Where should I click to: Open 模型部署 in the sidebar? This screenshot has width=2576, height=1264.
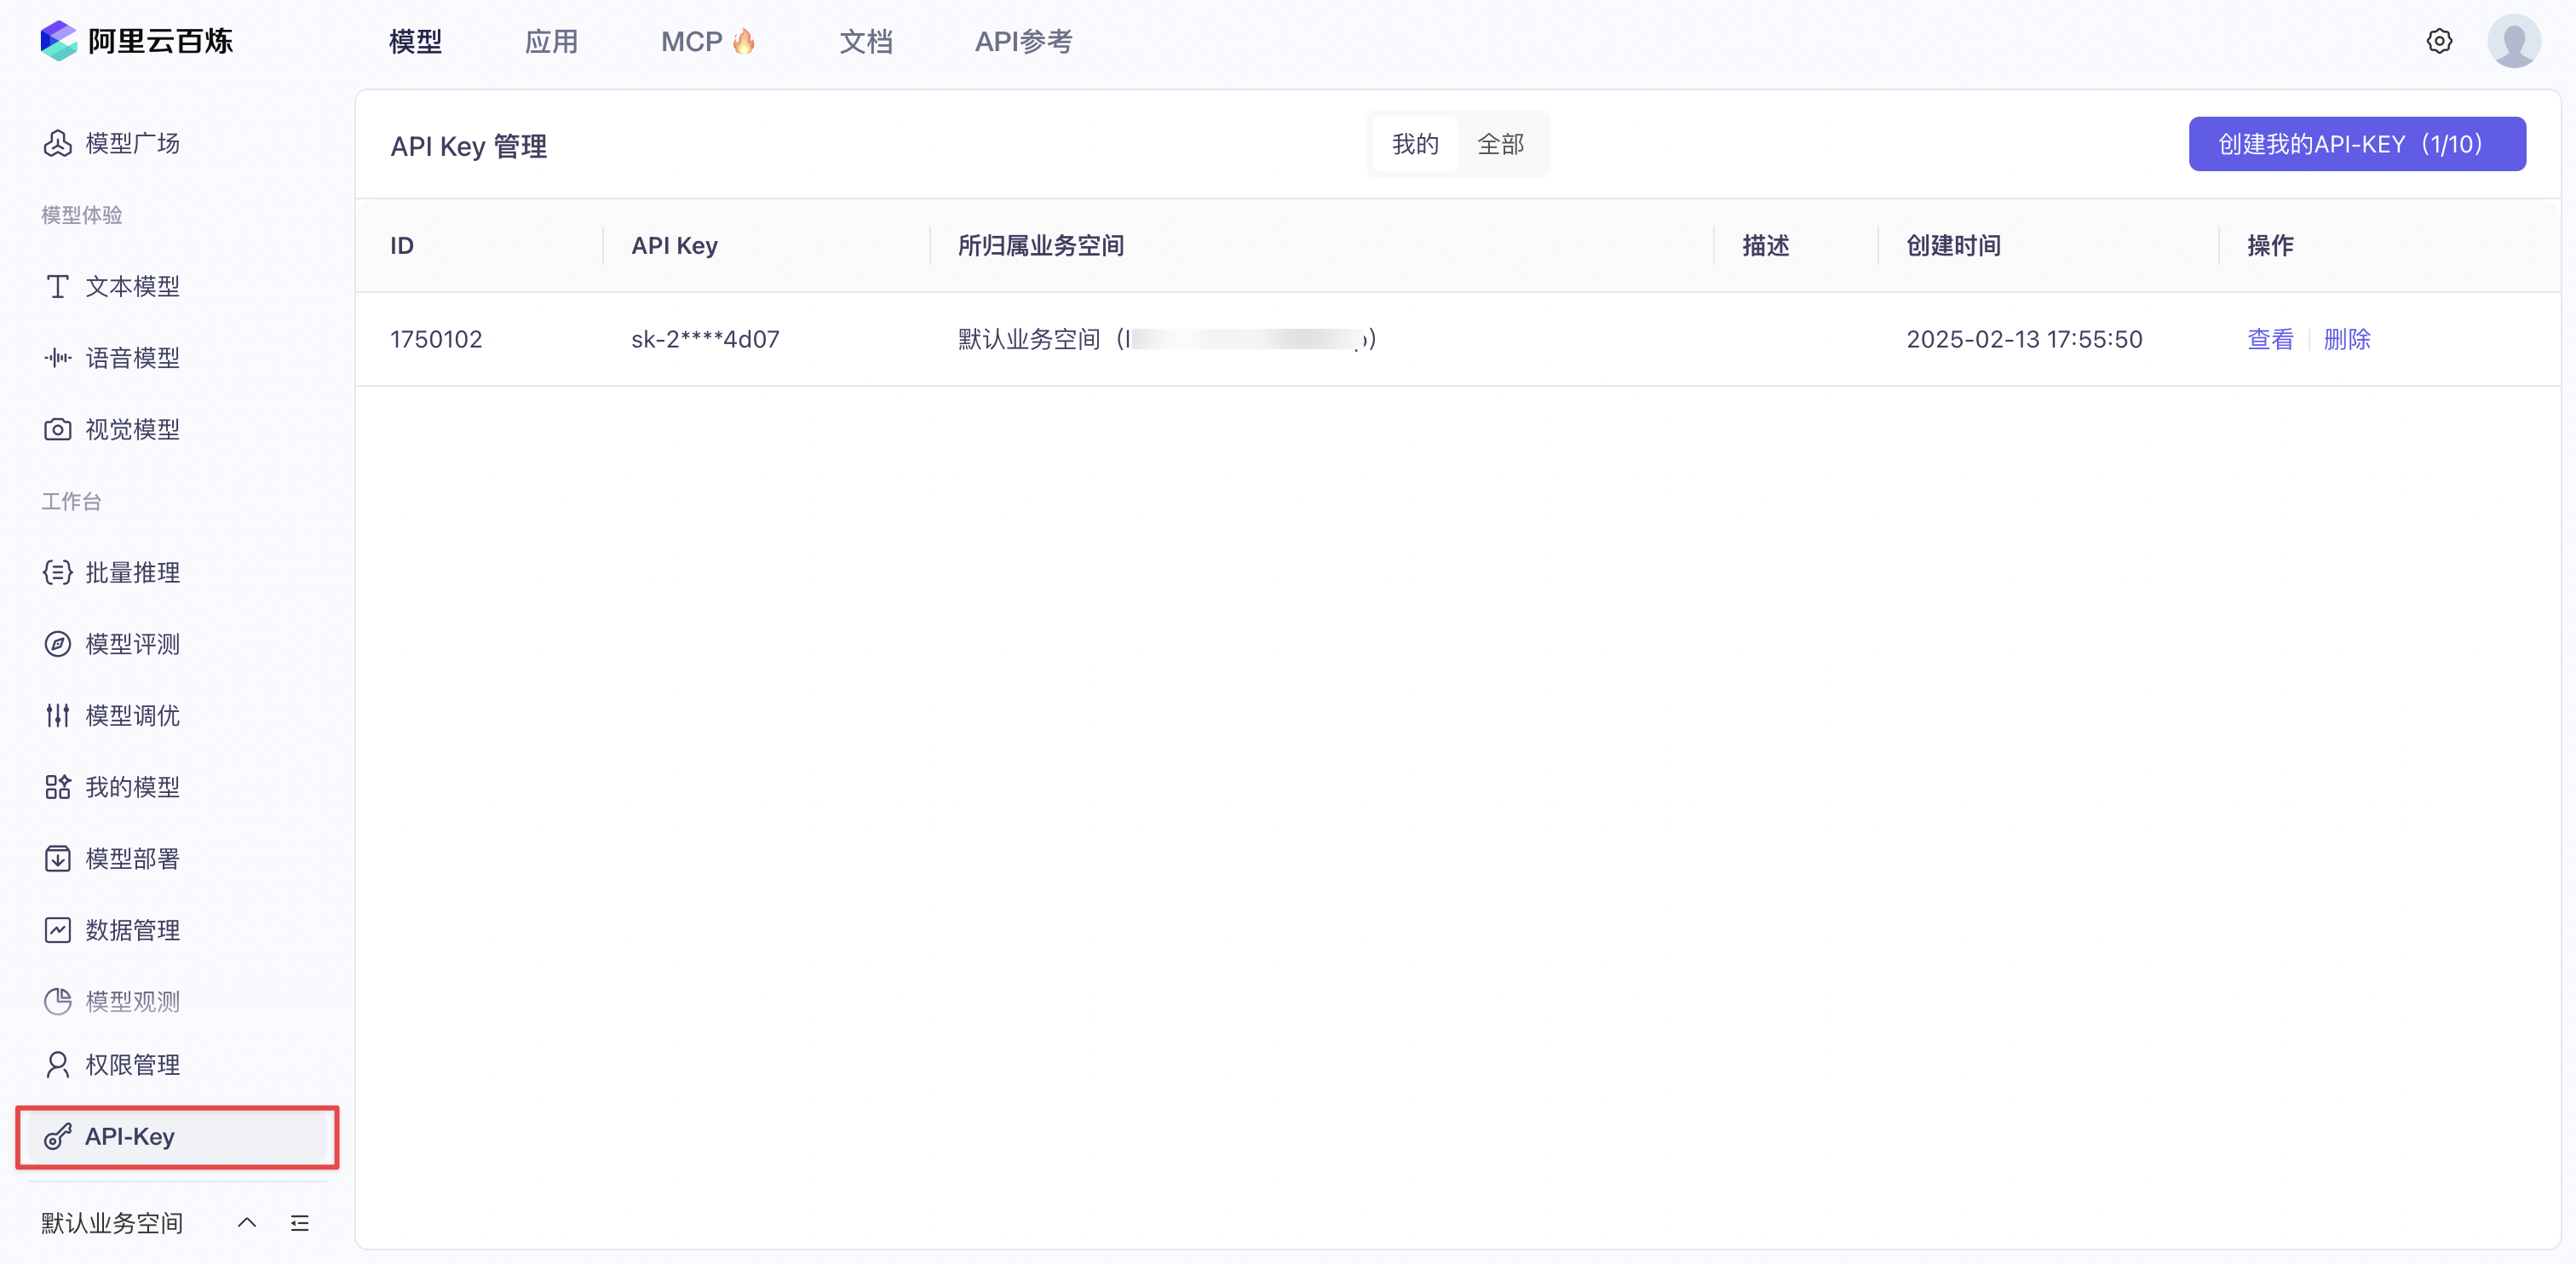click(x=131, y=858)
